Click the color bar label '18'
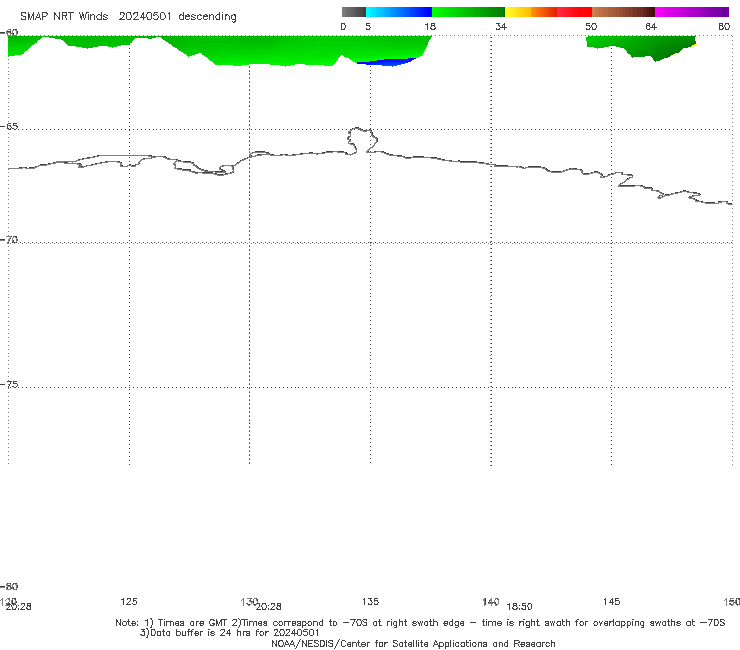 click(x=430, y=27)
